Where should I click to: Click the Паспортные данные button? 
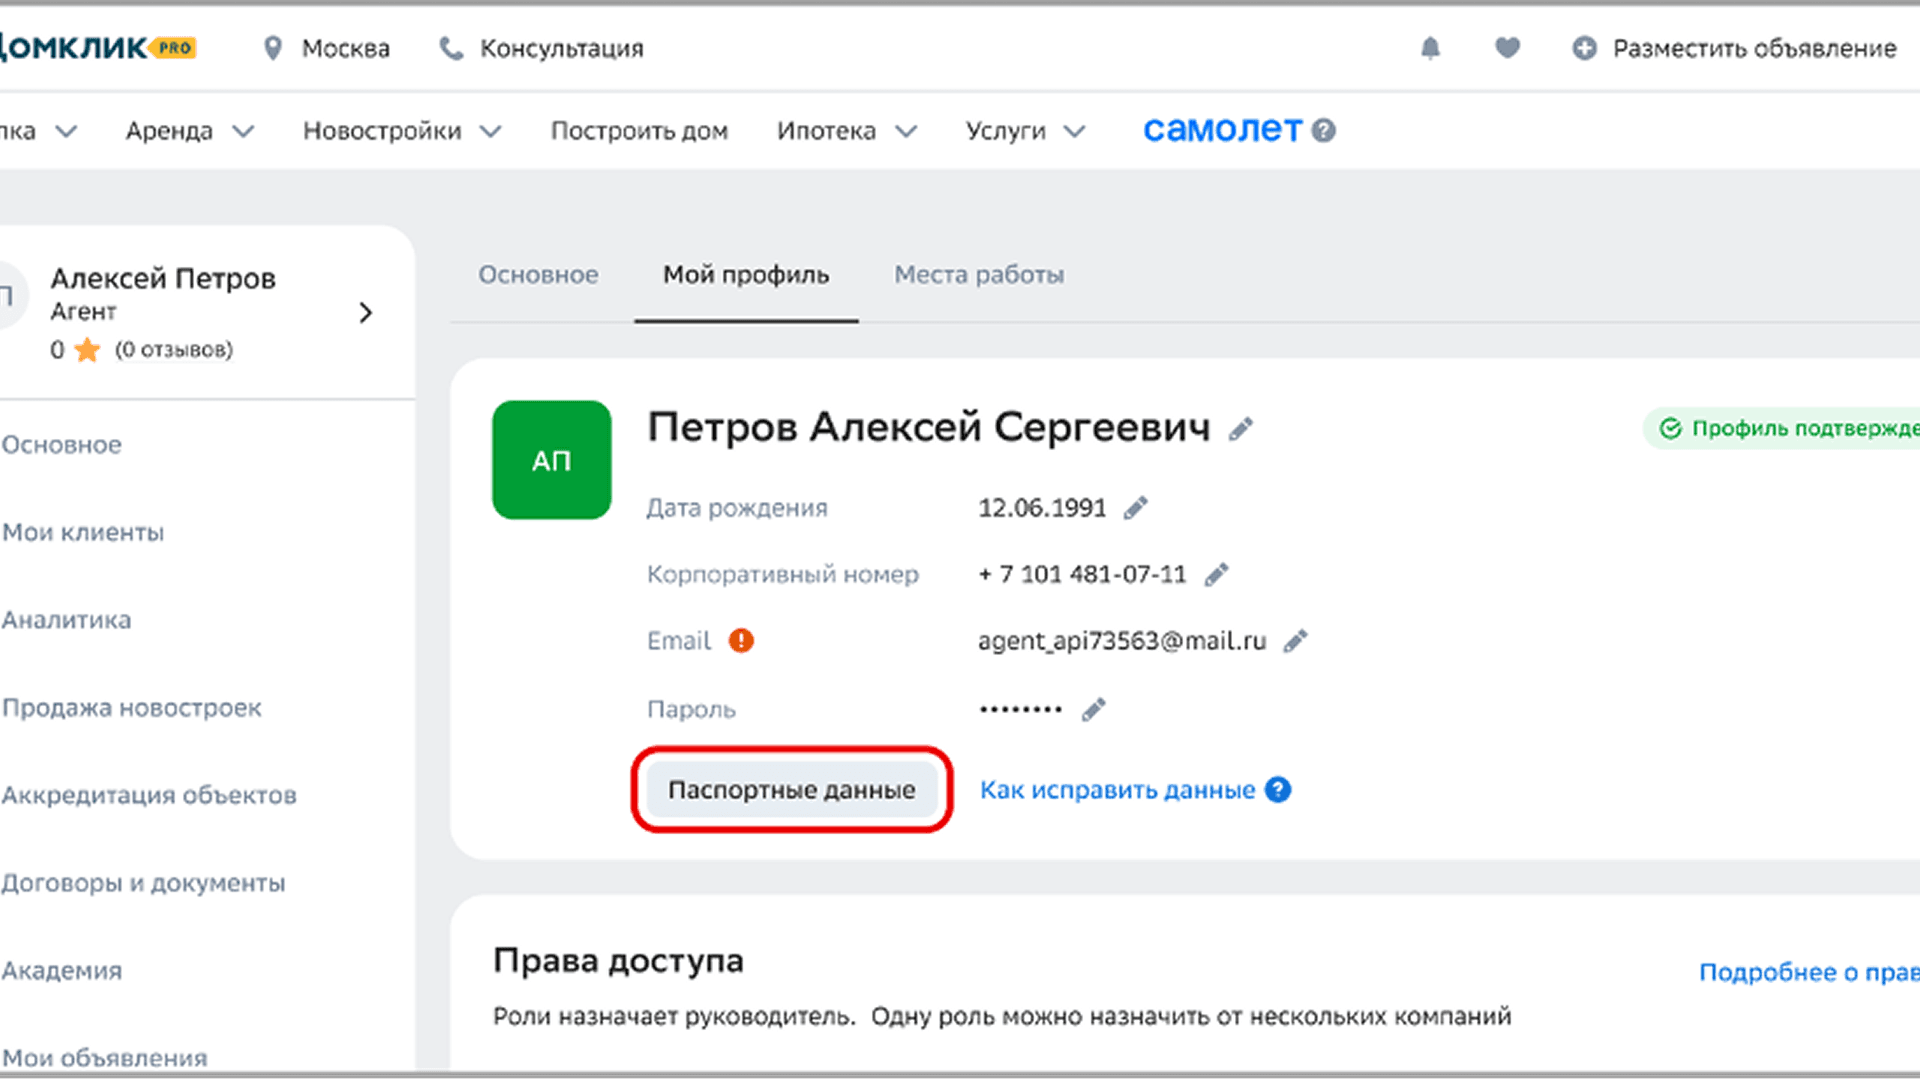pos(791,790)
